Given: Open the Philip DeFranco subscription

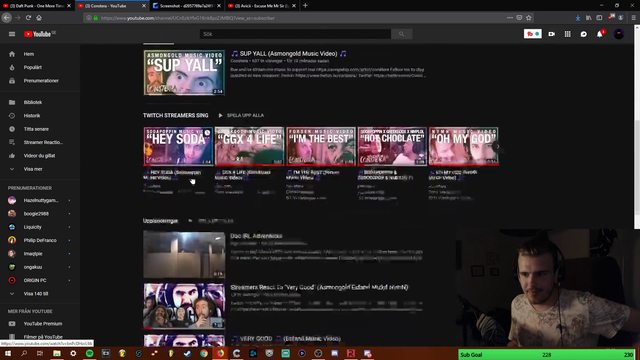Looking at the screenshot, I should 40,240.
